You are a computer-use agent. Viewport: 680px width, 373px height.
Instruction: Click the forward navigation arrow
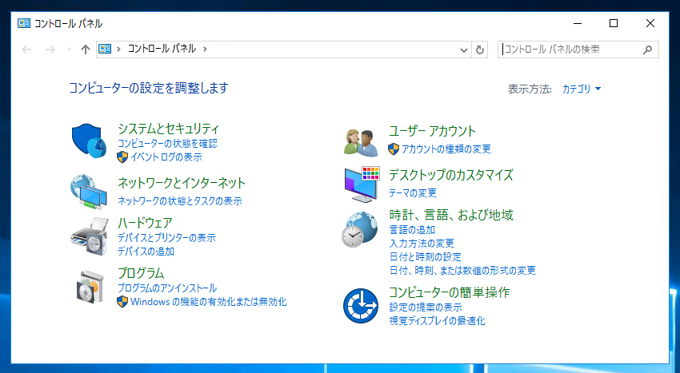(50, 49)
